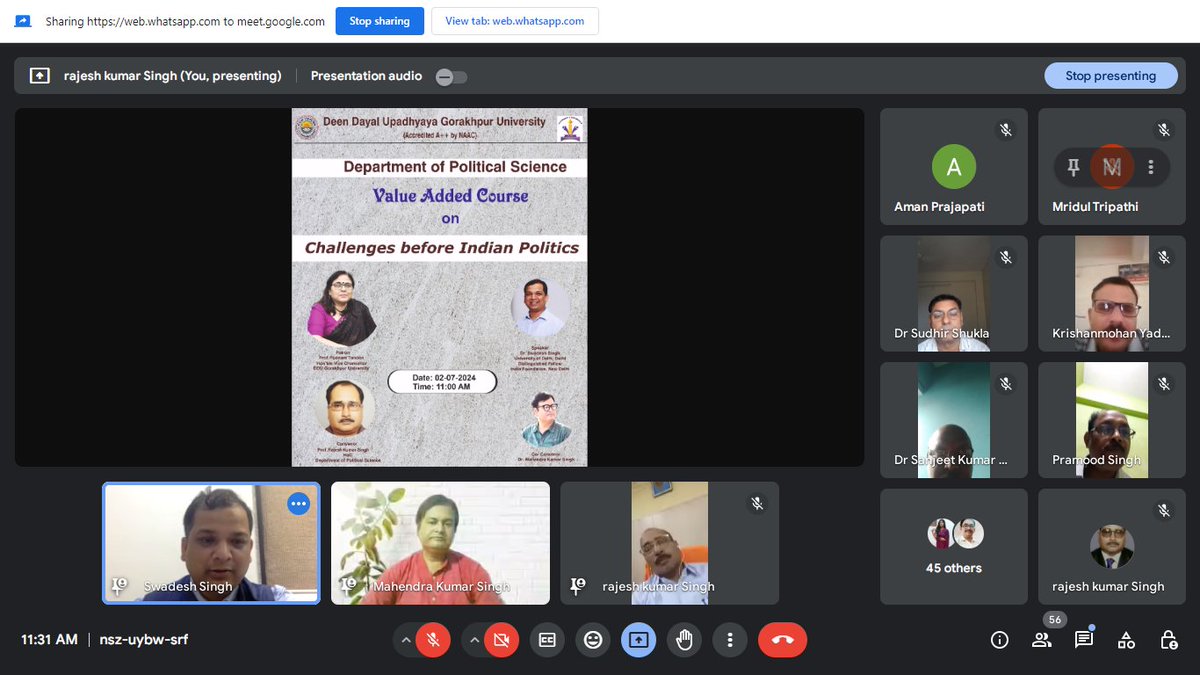Show everyone people panel icon
Screen dimensions: 1200x675
pos(1041,640)
